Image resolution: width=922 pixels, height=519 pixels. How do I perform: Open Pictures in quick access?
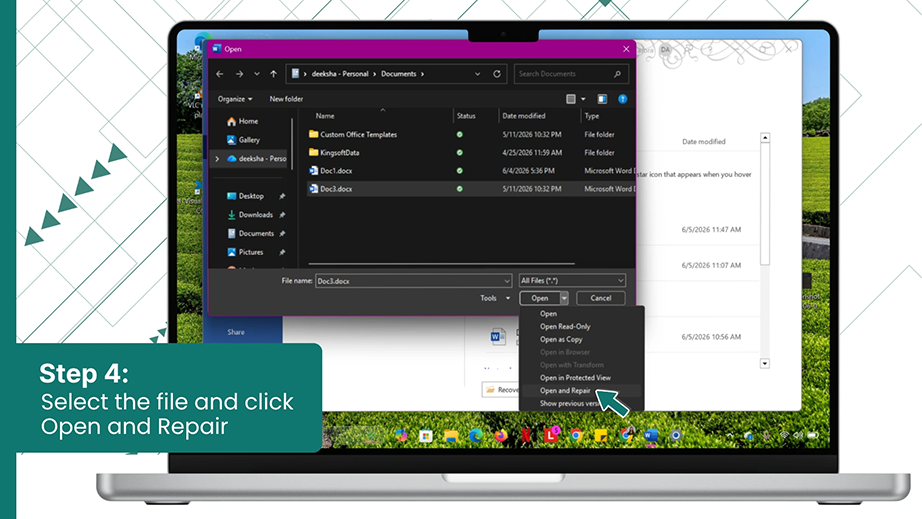pyautogui.click(x=245, y=252)
